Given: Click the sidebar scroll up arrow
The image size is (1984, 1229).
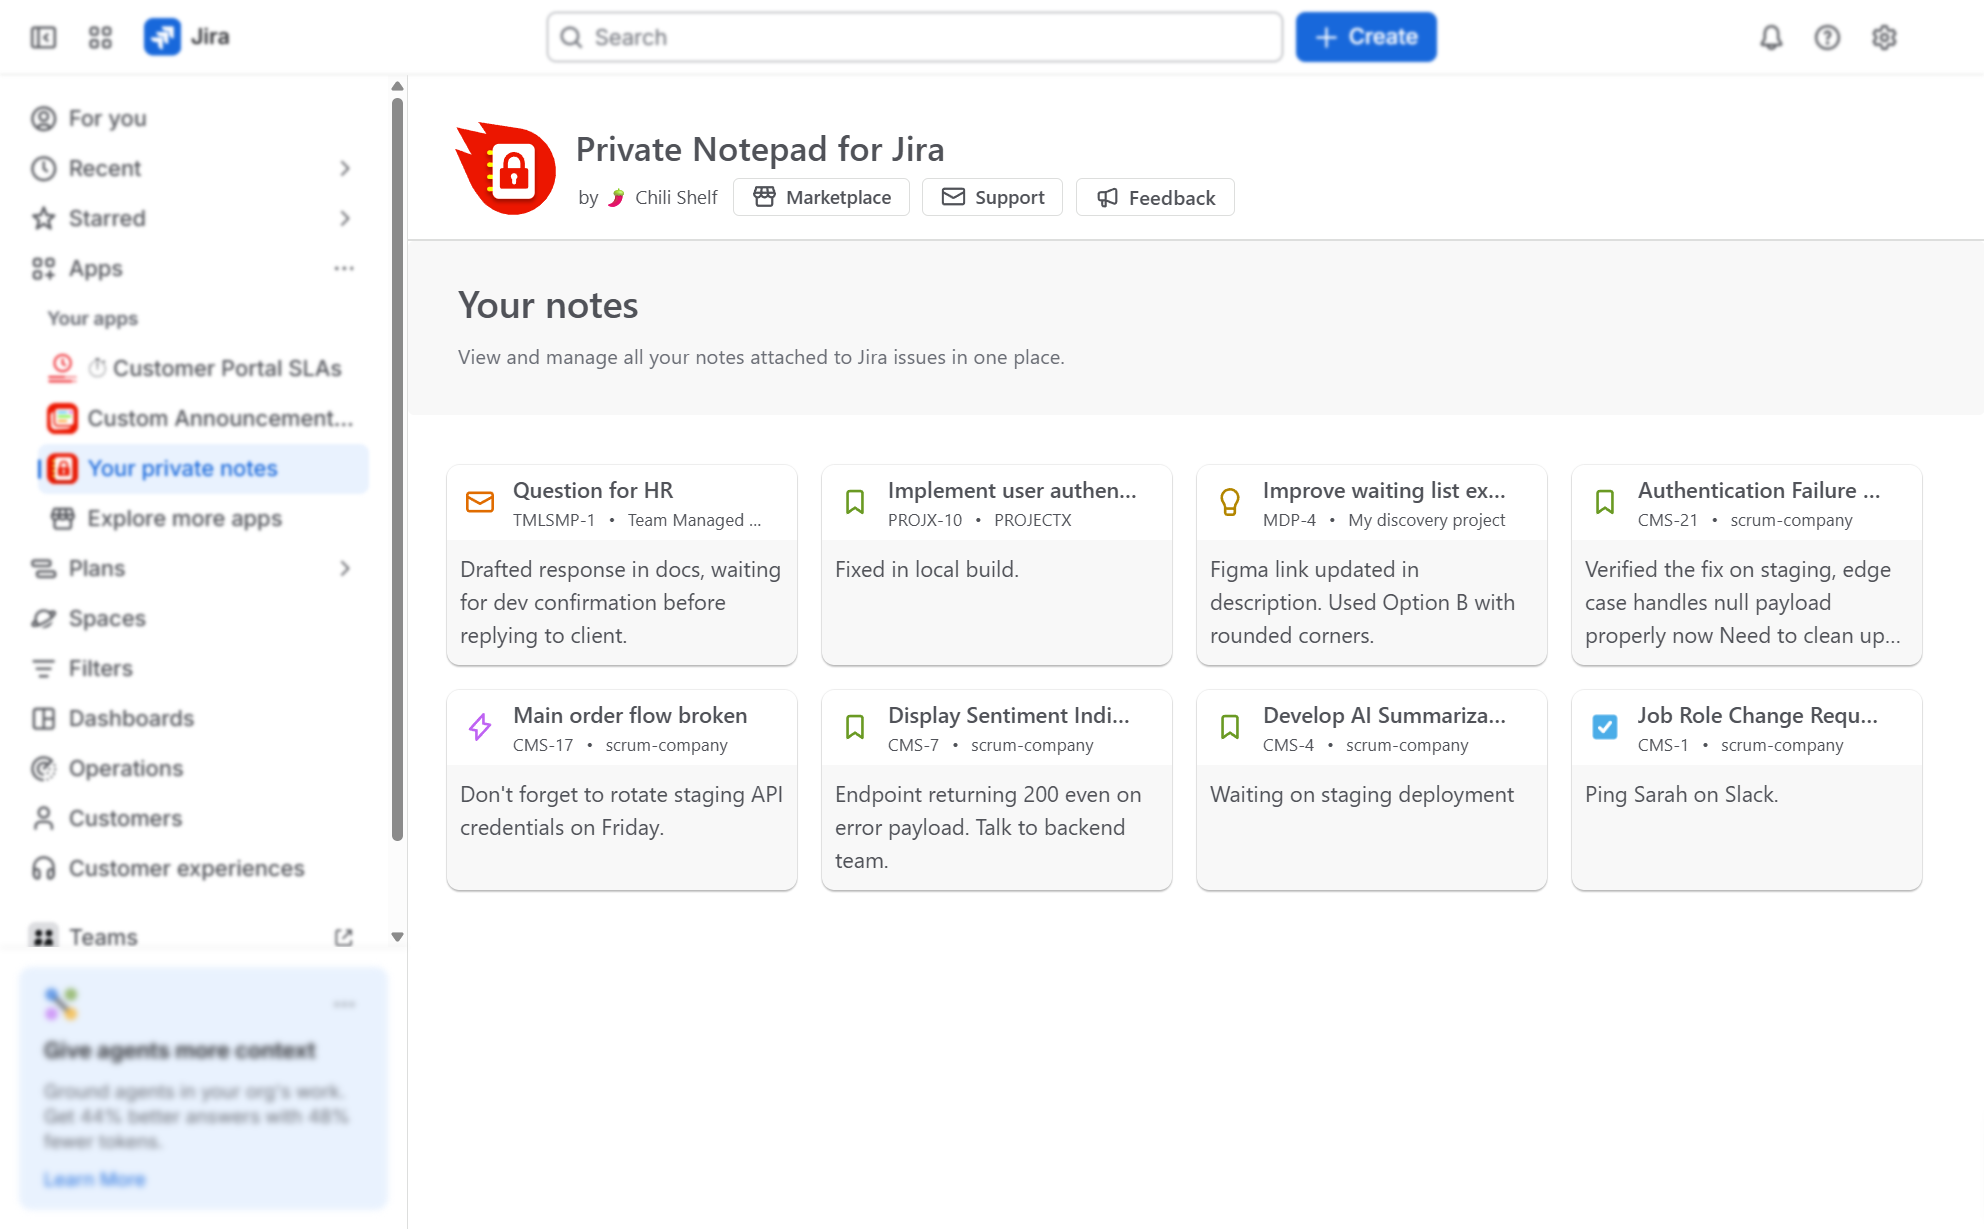Looking at the screenshot, I should point(397,86).
